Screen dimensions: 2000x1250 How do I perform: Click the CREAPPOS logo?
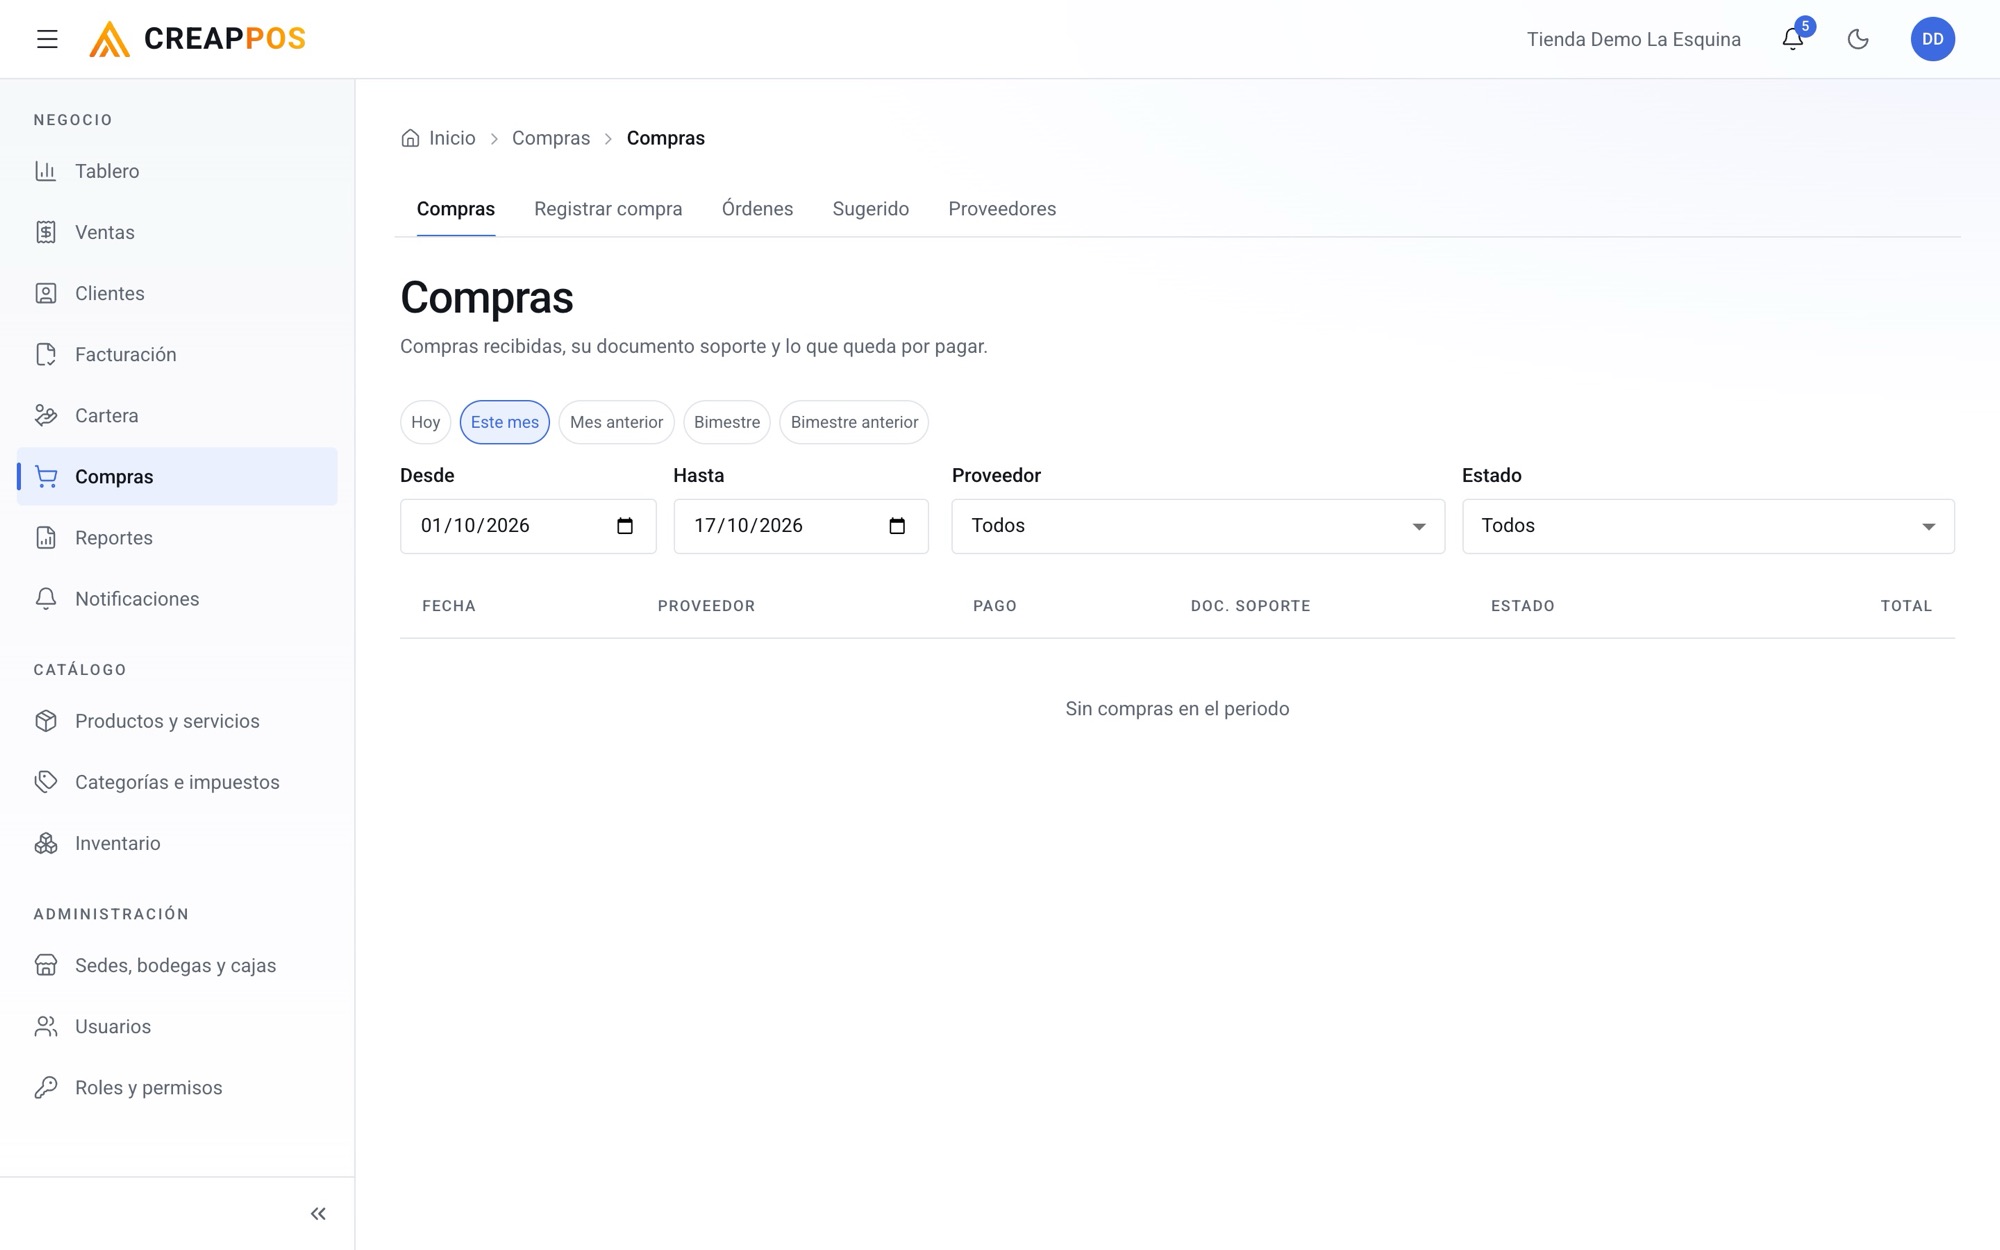[x=197, y=39]
